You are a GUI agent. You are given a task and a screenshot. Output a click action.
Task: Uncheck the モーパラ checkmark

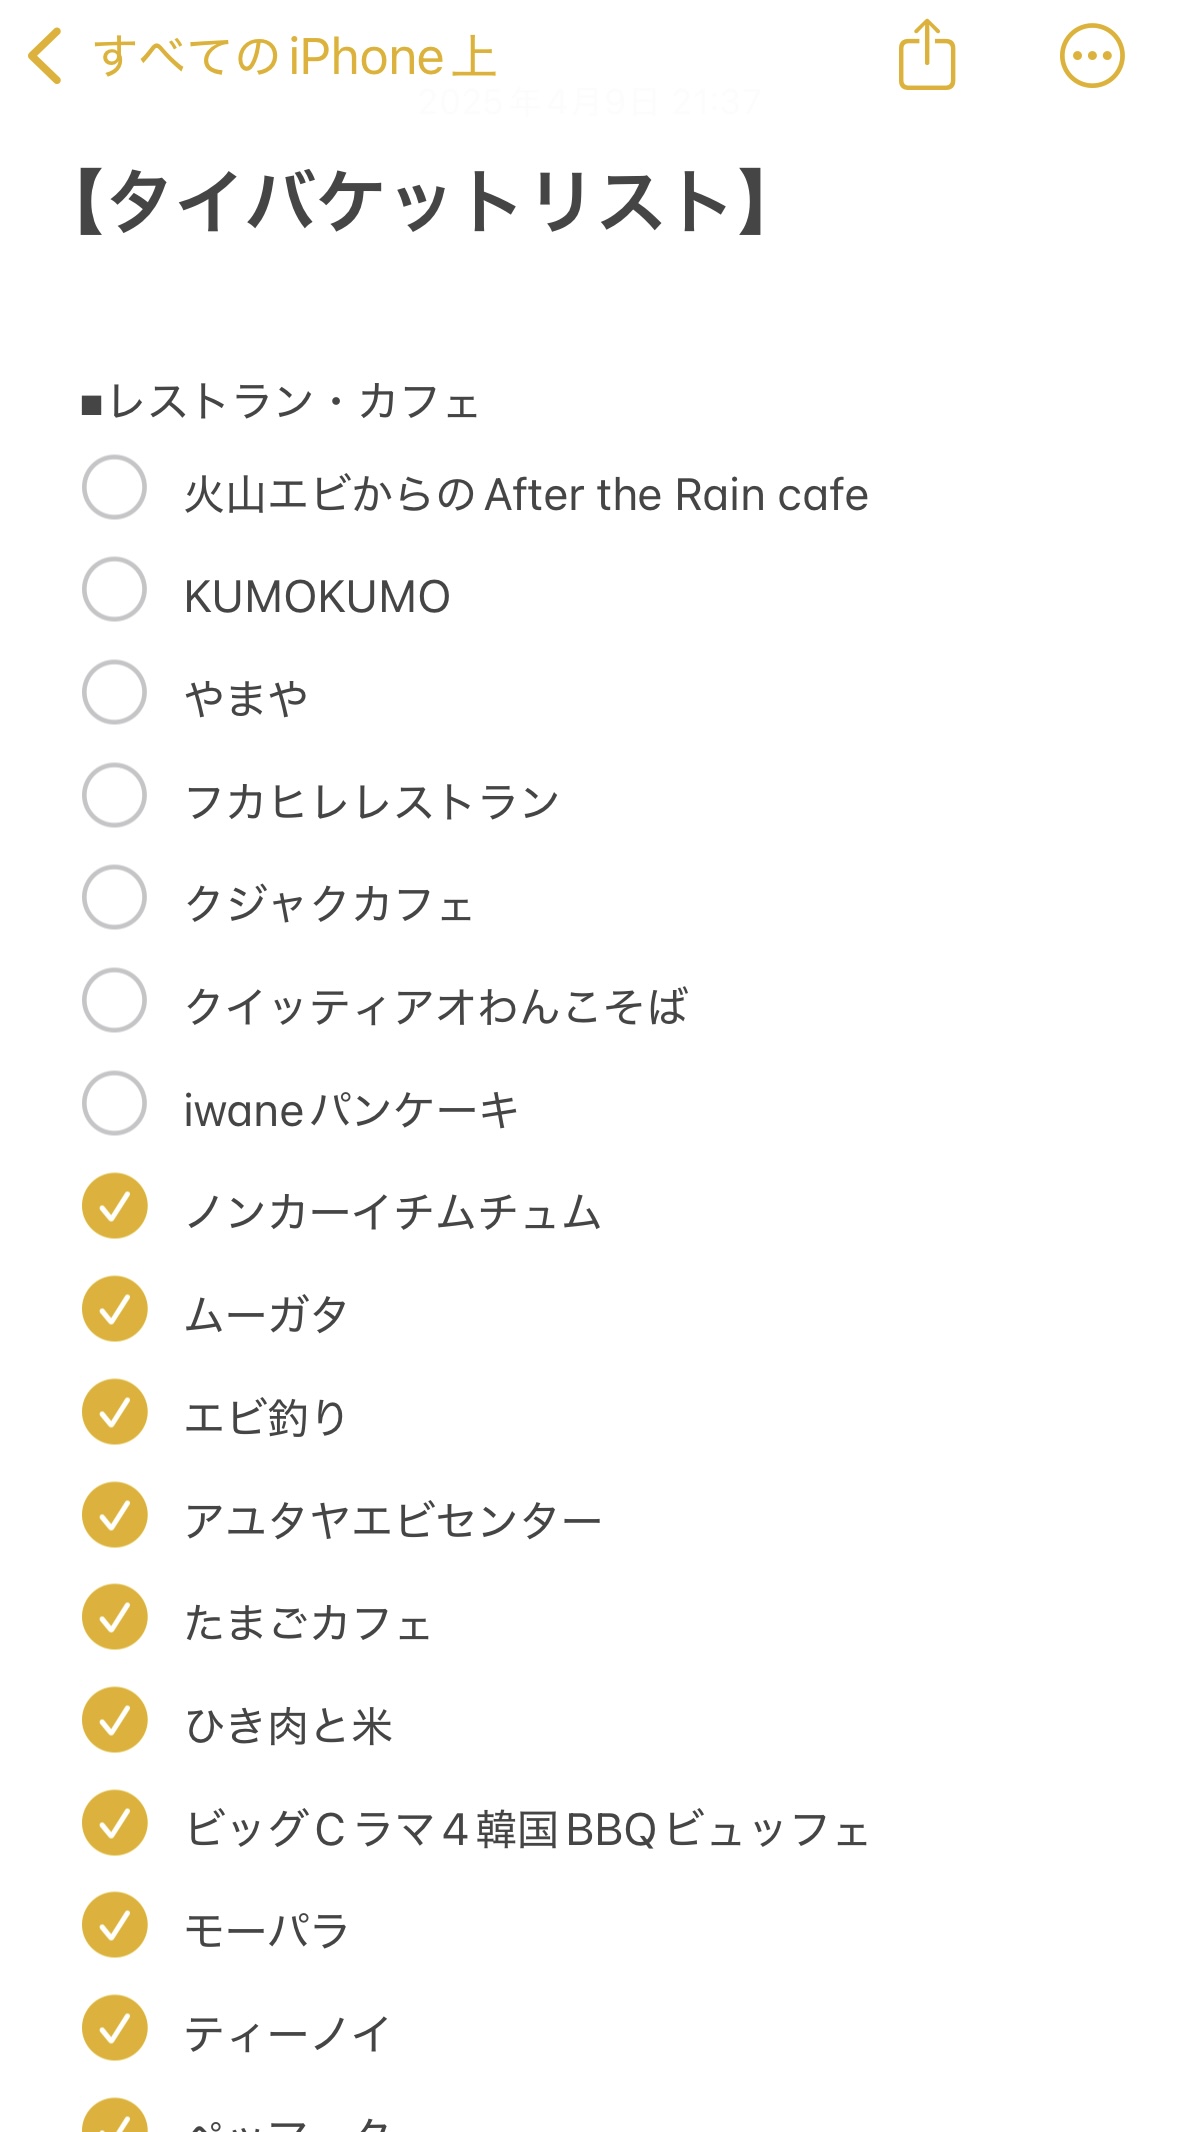click(x=115, y=1925)
